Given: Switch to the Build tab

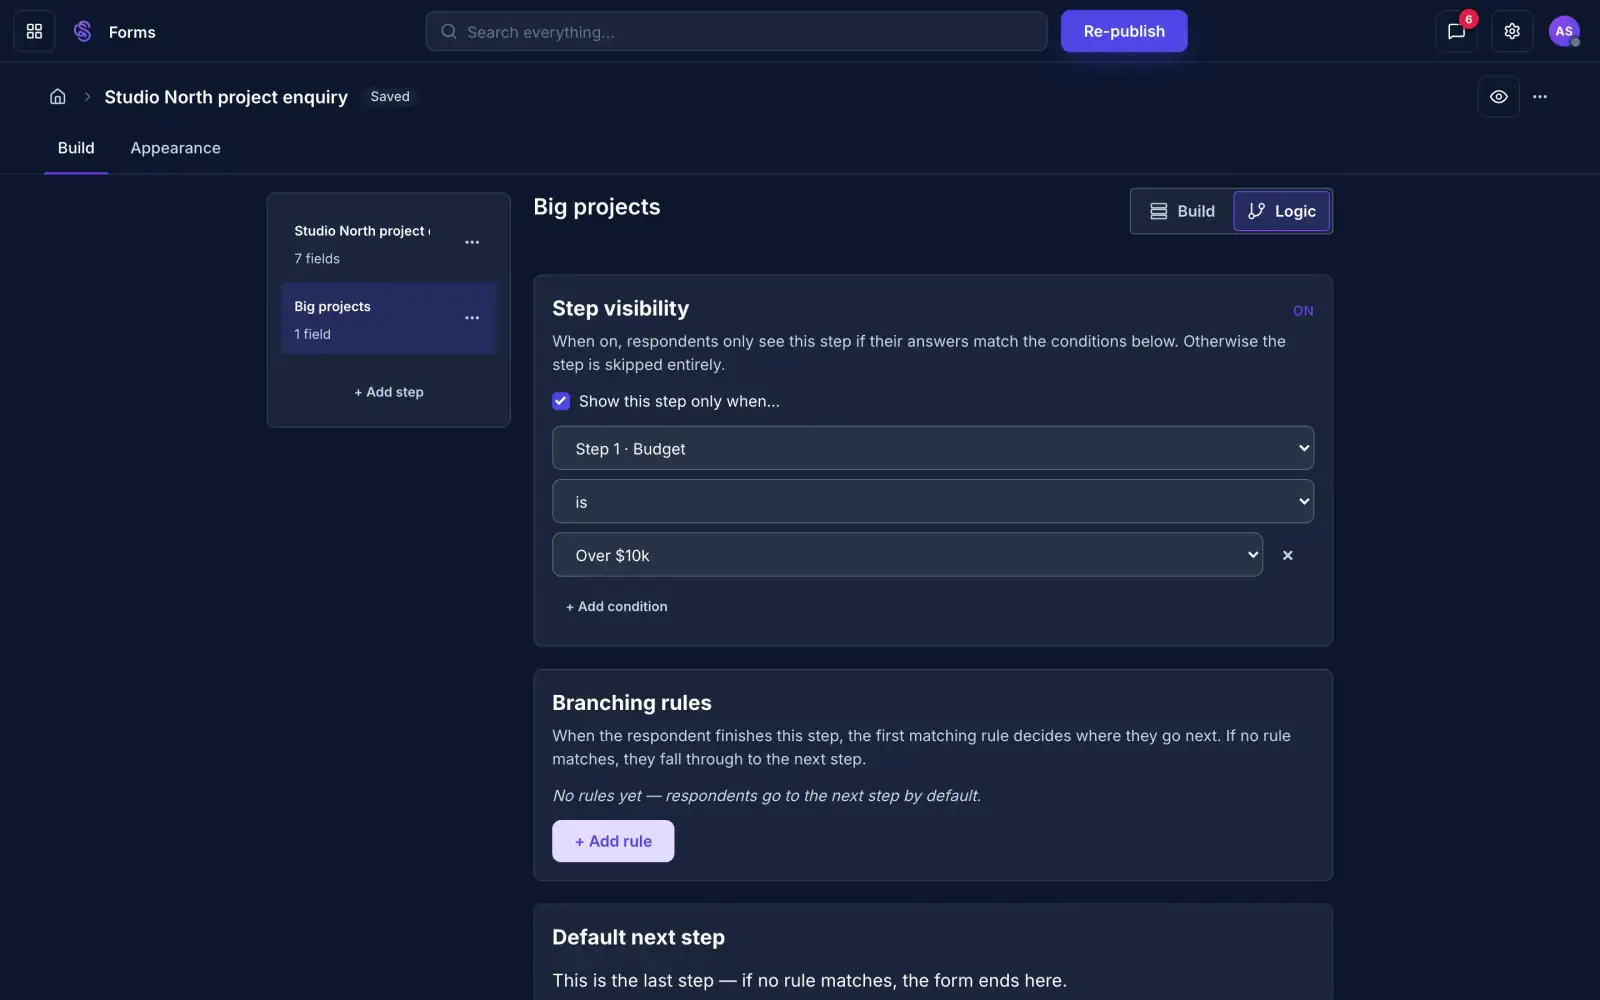Looking at the screenshot, I should click(76, 148).
